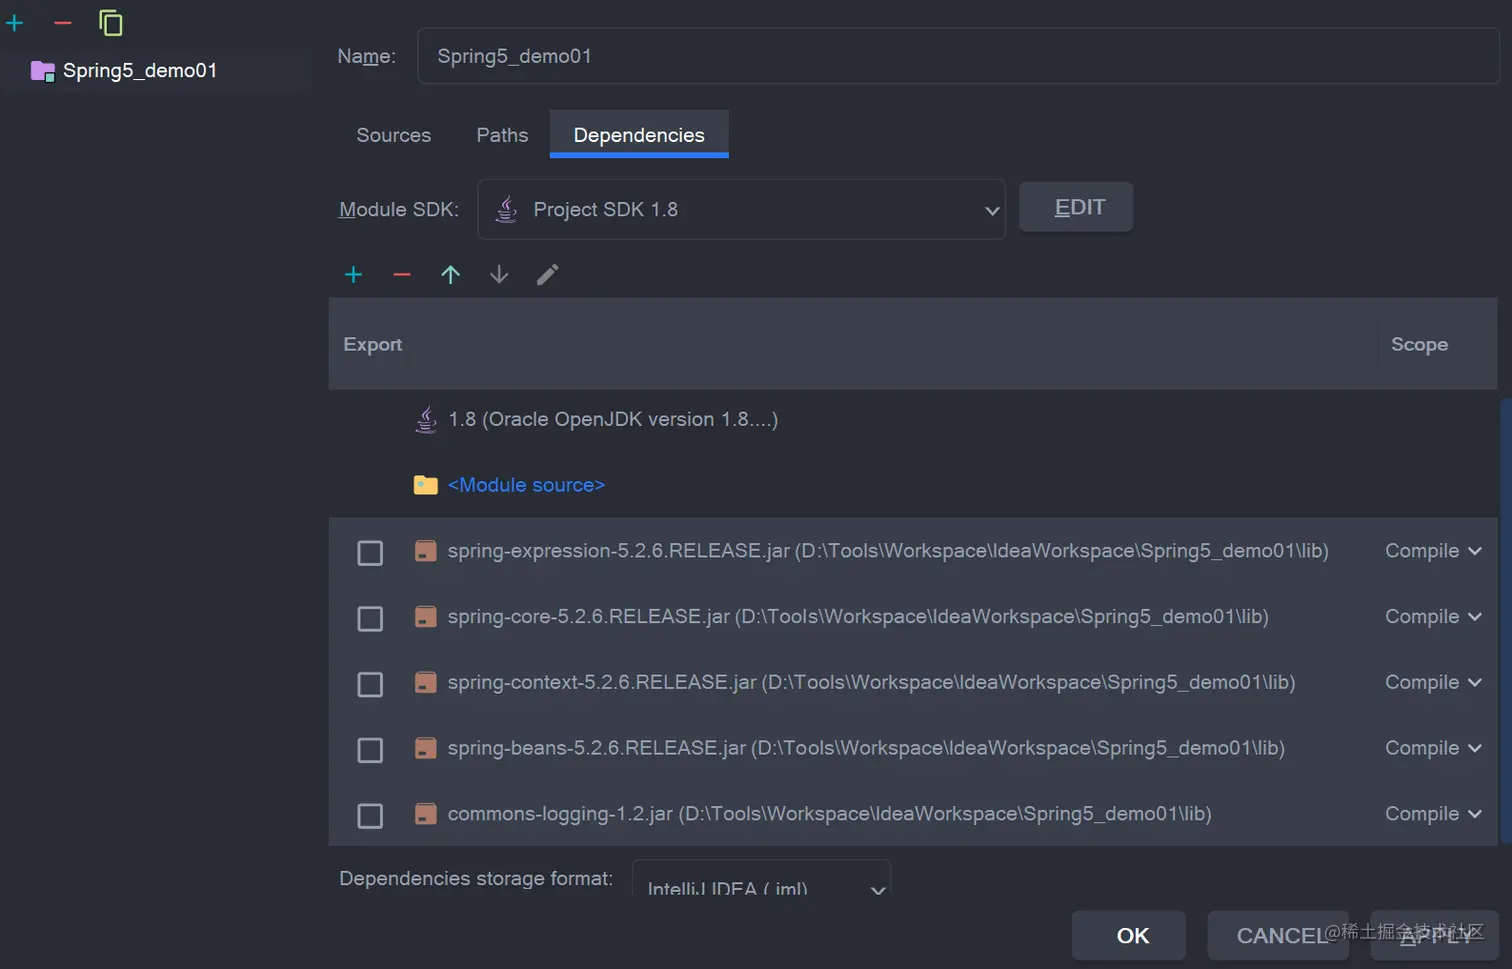Edit the dependency with the pencil icon
The width and height of the screenshot is (1512, 969).
pyautogui.click(x=547, y=275)
